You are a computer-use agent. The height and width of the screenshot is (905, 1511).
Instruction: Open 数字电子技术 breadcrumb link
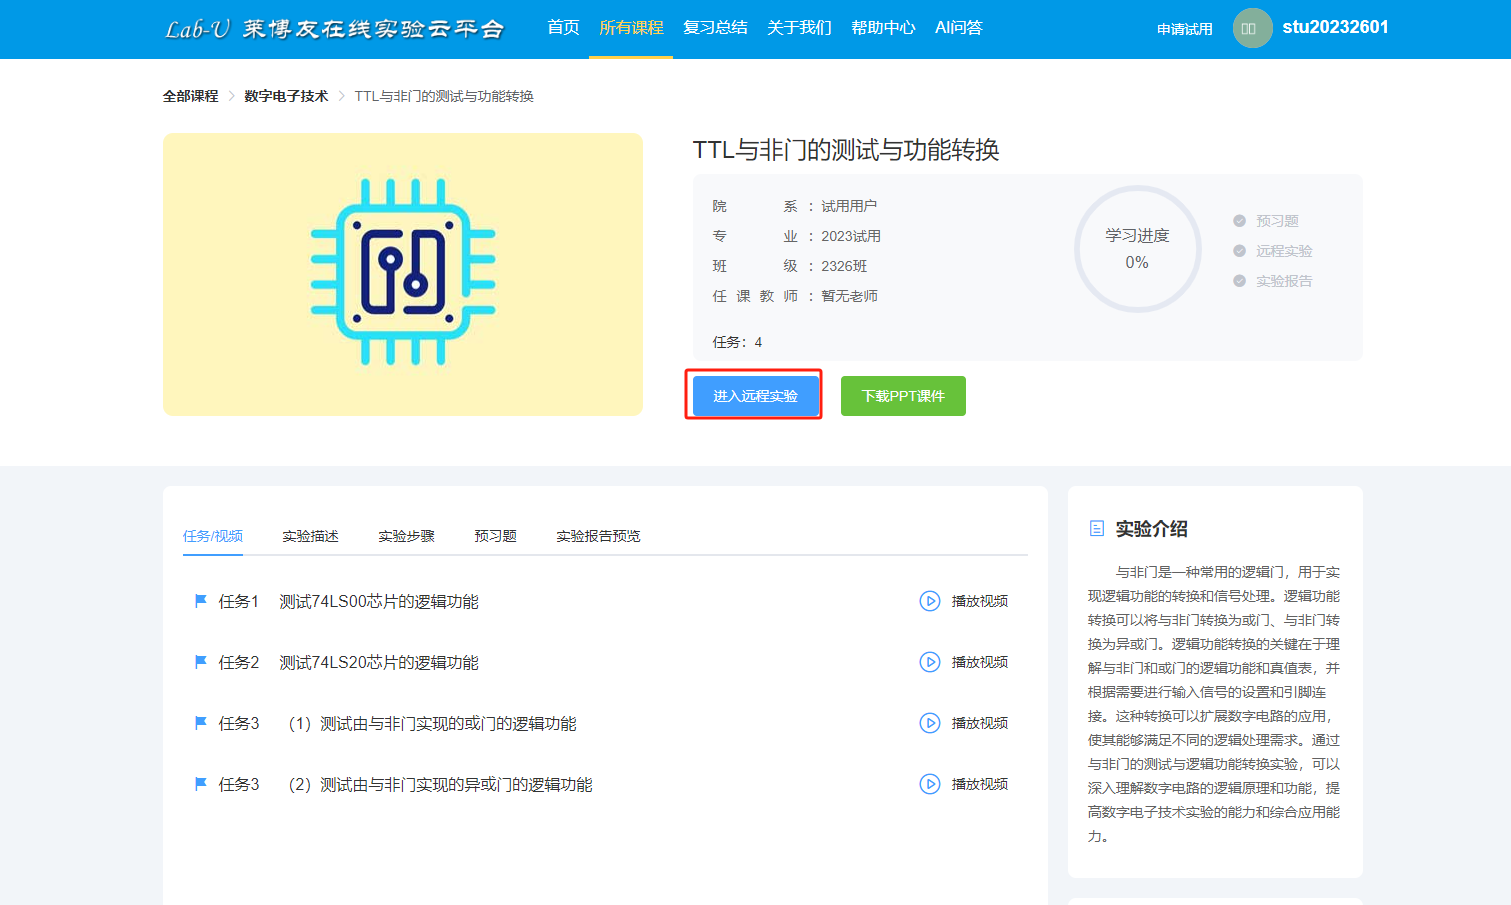click(x=286, y=96)
